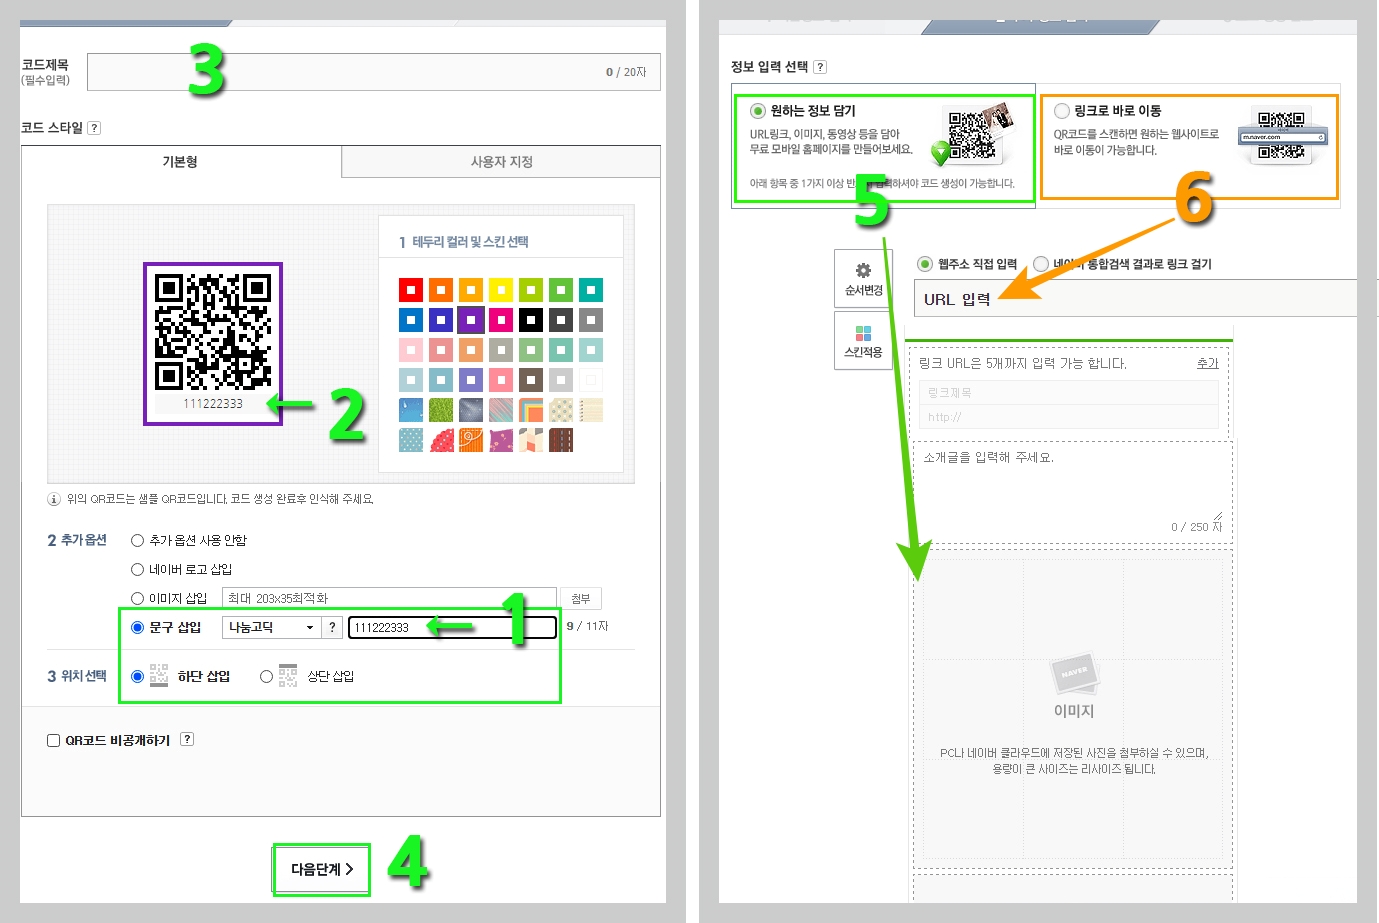Select the blue polka-dot skin pattern

tap(411, 440)
